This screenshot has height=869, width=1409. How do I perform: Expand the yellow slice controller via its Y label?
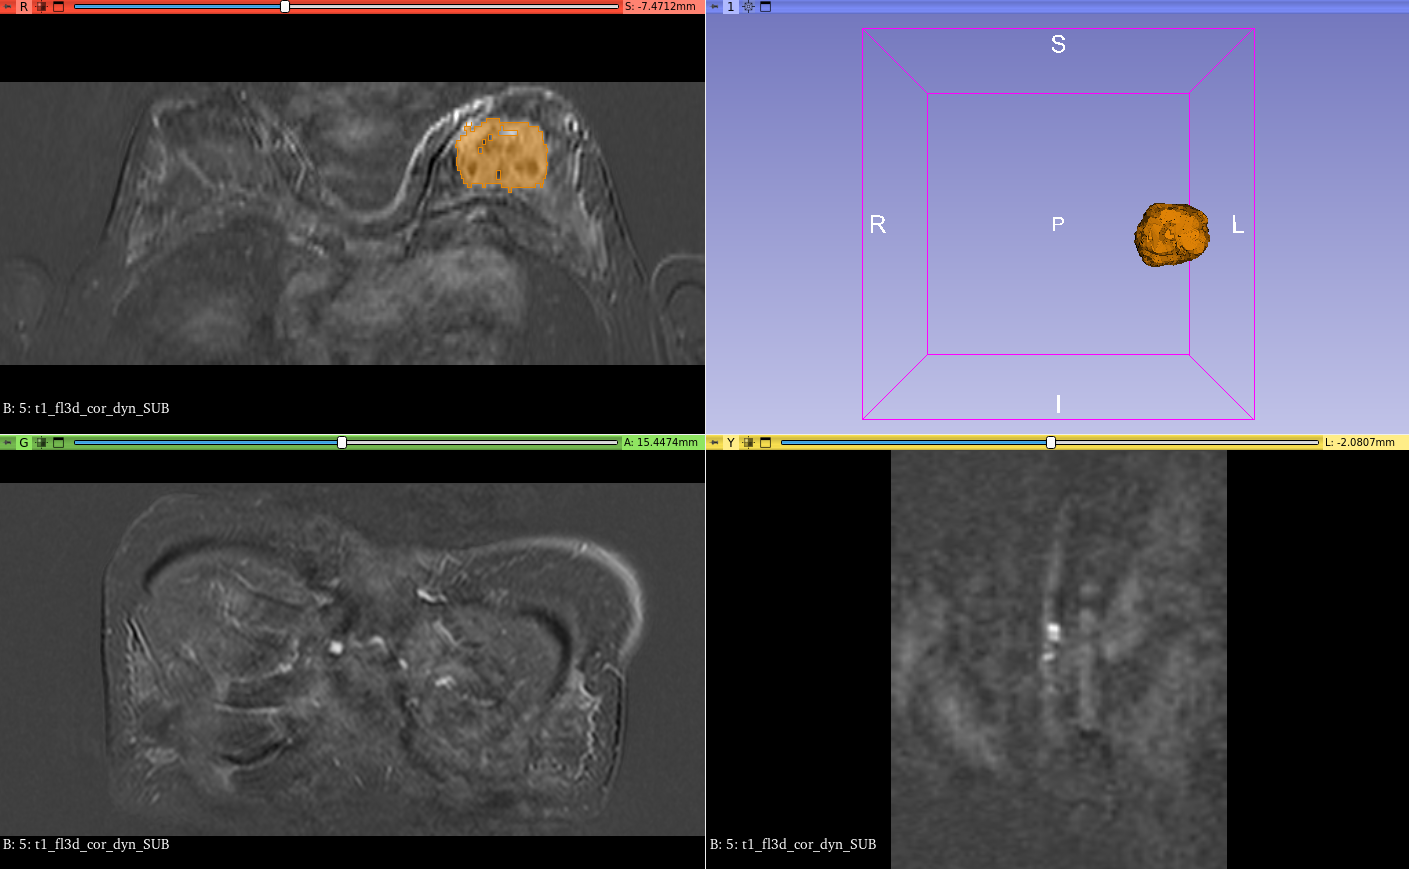click(x=730, y=441)
